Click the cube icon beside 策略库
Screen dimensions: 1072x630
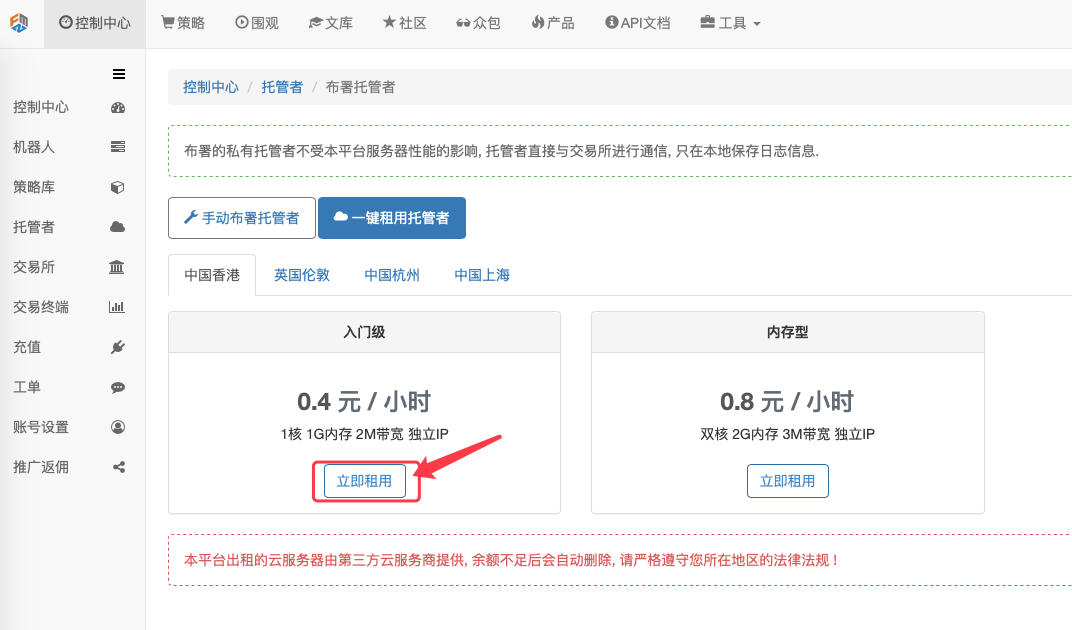(118, 187)
